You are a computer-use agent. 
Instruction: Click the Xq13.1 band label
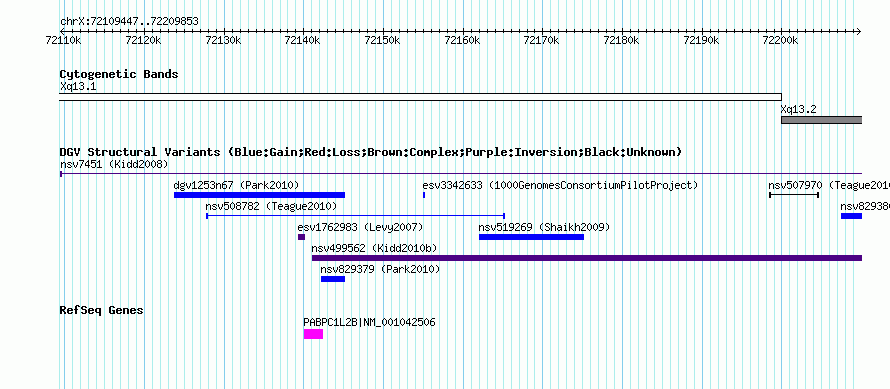click(x=77, y=87)
